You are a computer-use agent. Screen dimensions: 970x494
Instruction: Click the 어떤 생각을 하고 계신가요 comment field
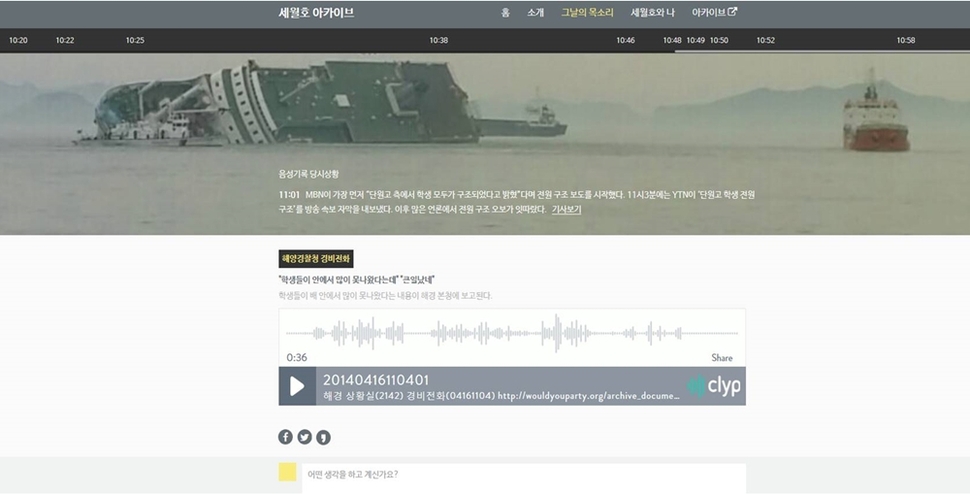(x=524, y=475)
